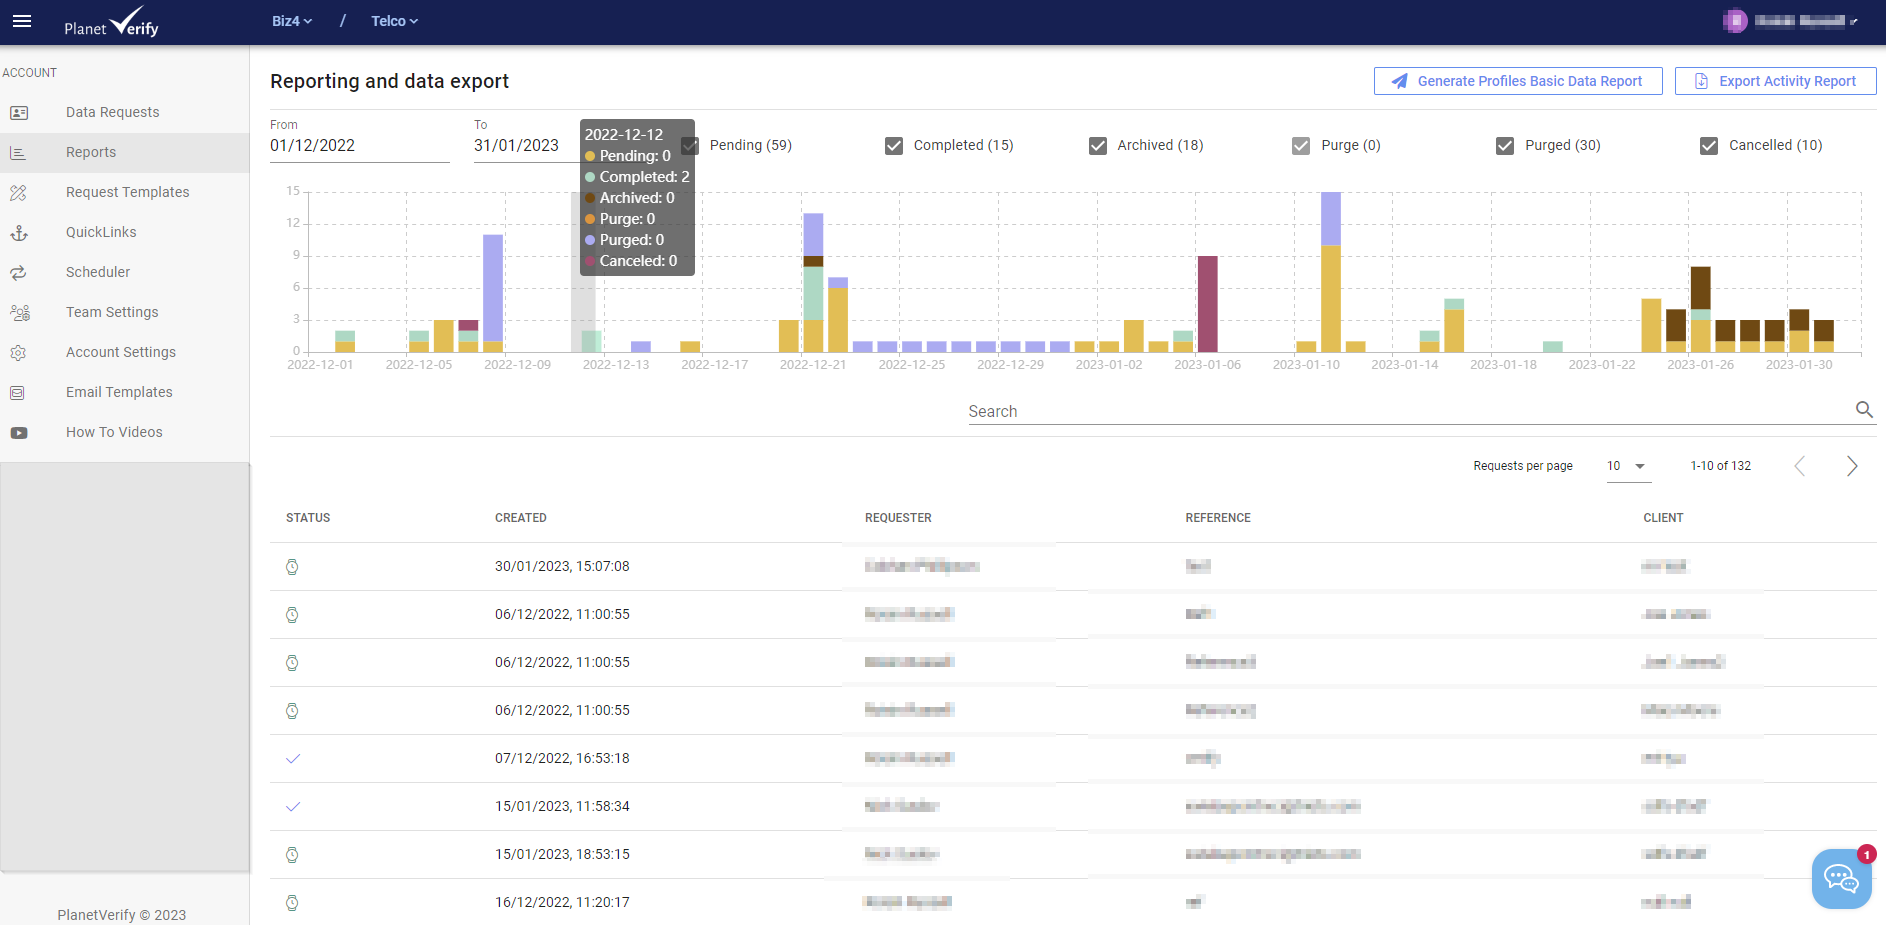Viewport: 1886px width, 925px height.
Task: Open Request Templates in the sidebar
Action: pos(124,193)
